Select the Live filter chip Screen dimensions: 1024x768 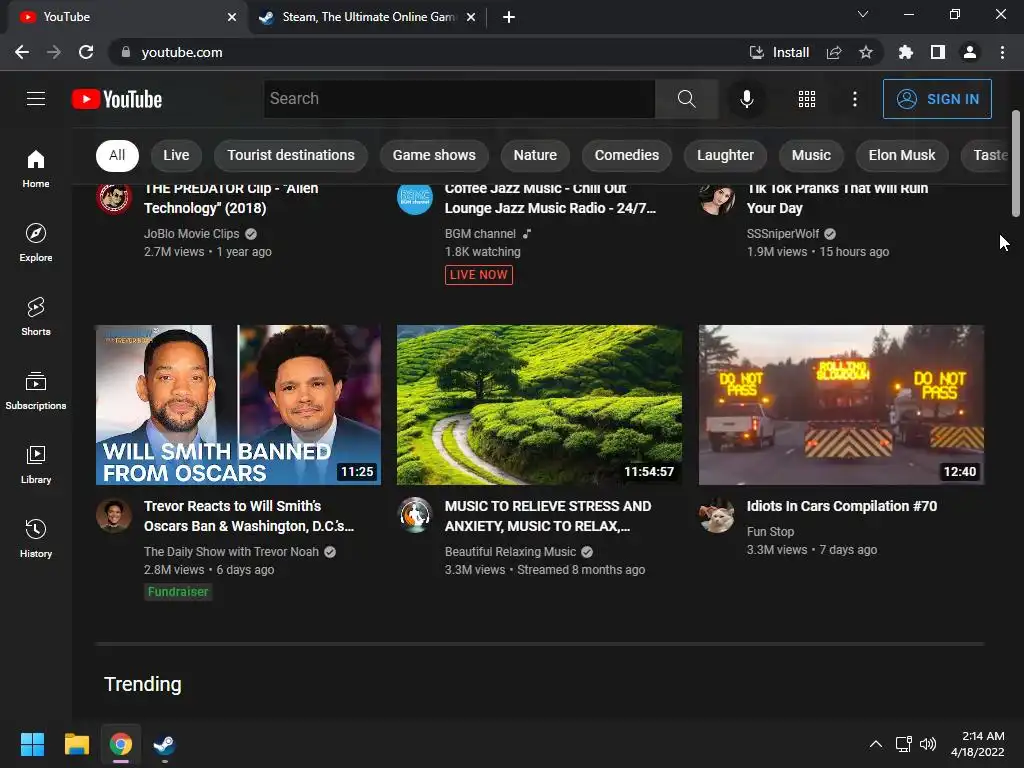coord(176,155)
